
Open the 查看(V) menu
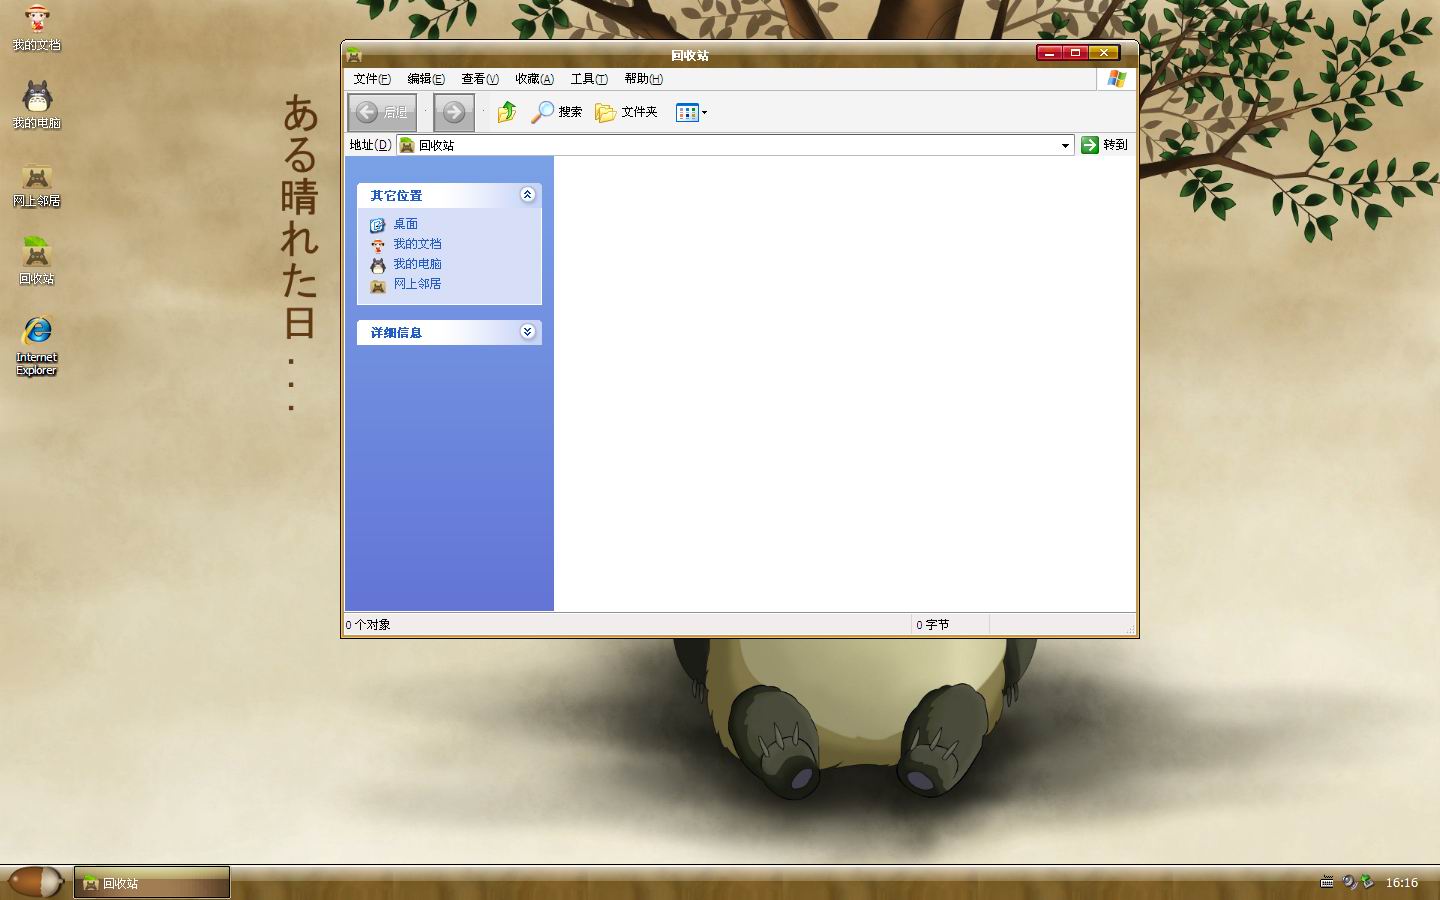coord(480,79)
